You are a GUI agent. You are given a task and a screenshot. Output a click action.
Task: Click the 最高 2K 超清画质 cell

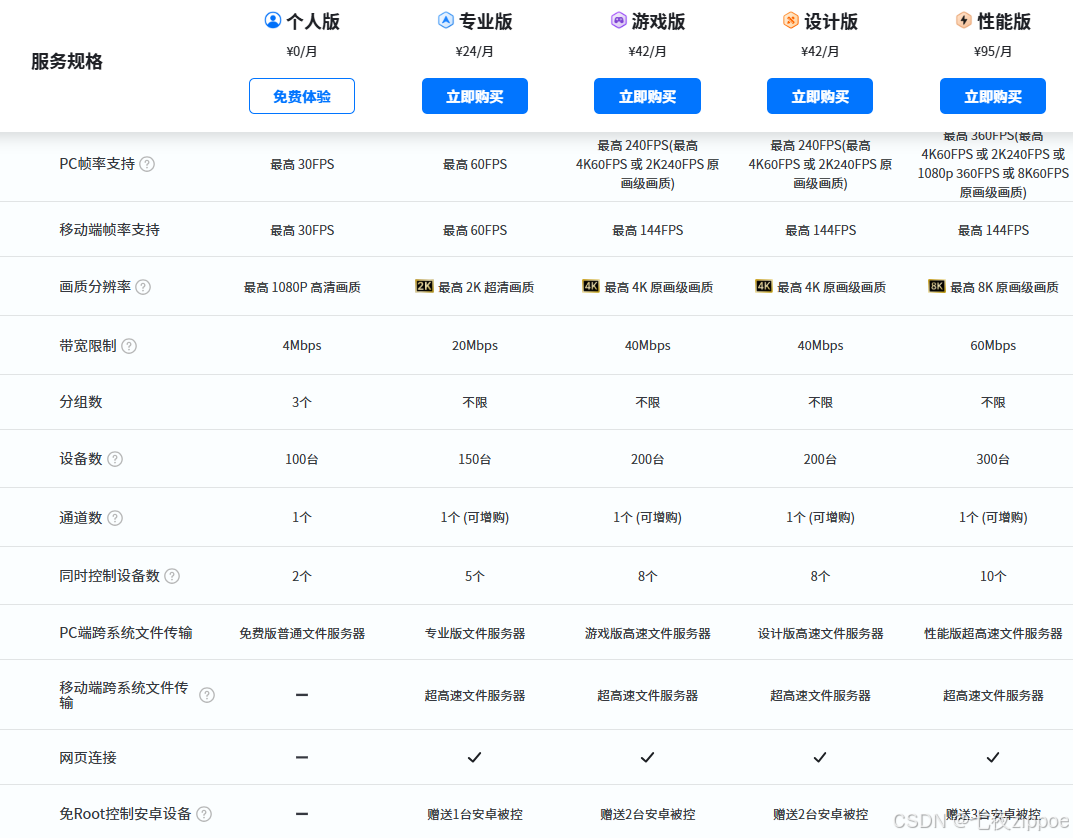click(486, 288)
